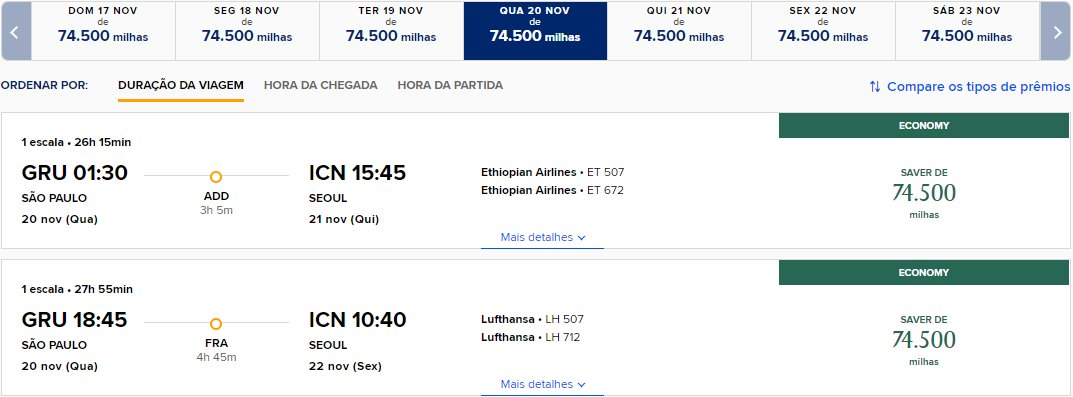Viewport: 1073px width, 397px height.
Task: Click the FRA layover circle marker
Action: coord(216,324)
